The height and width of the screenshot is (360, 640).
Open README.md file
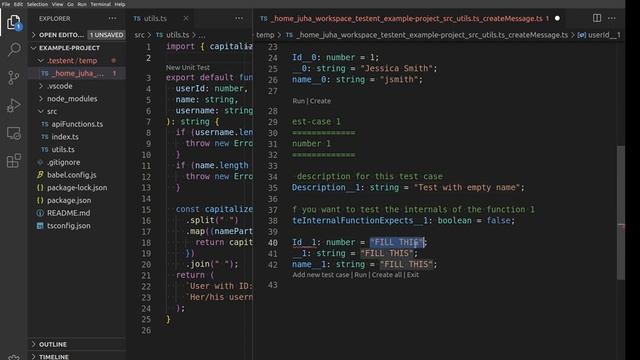coord(68,213)
